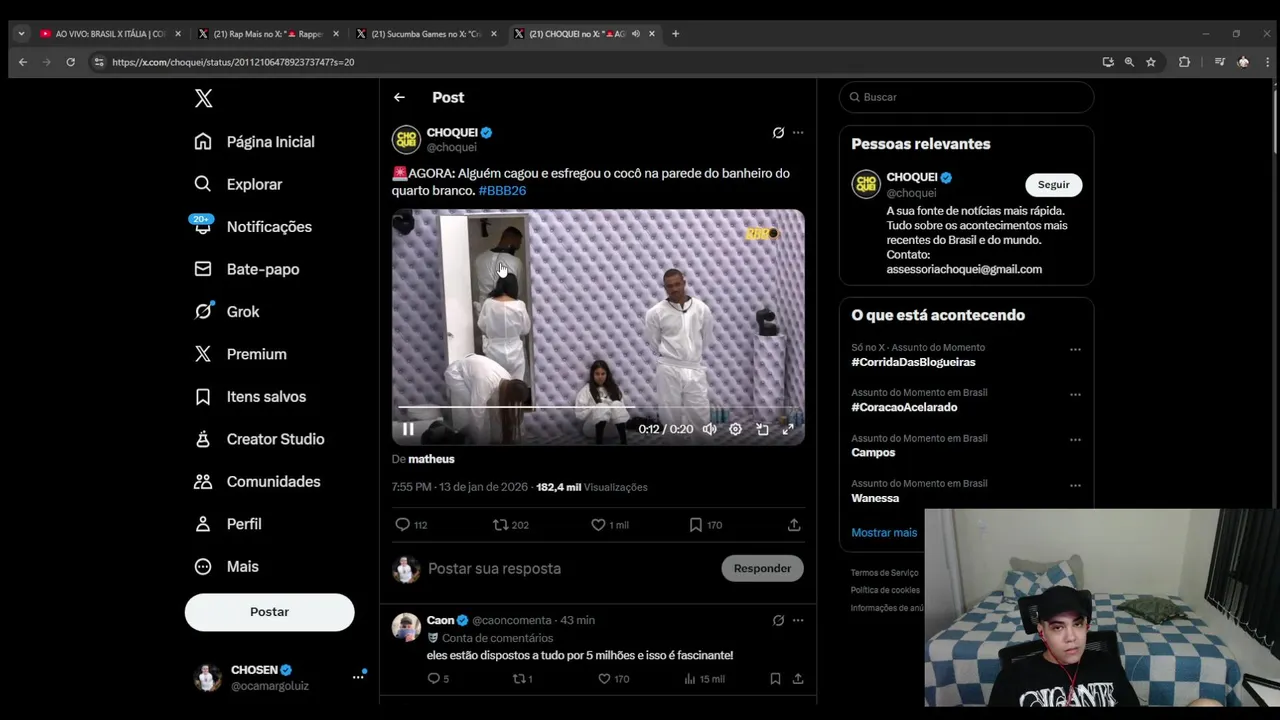Repost Caon's comment

[521, 679]
